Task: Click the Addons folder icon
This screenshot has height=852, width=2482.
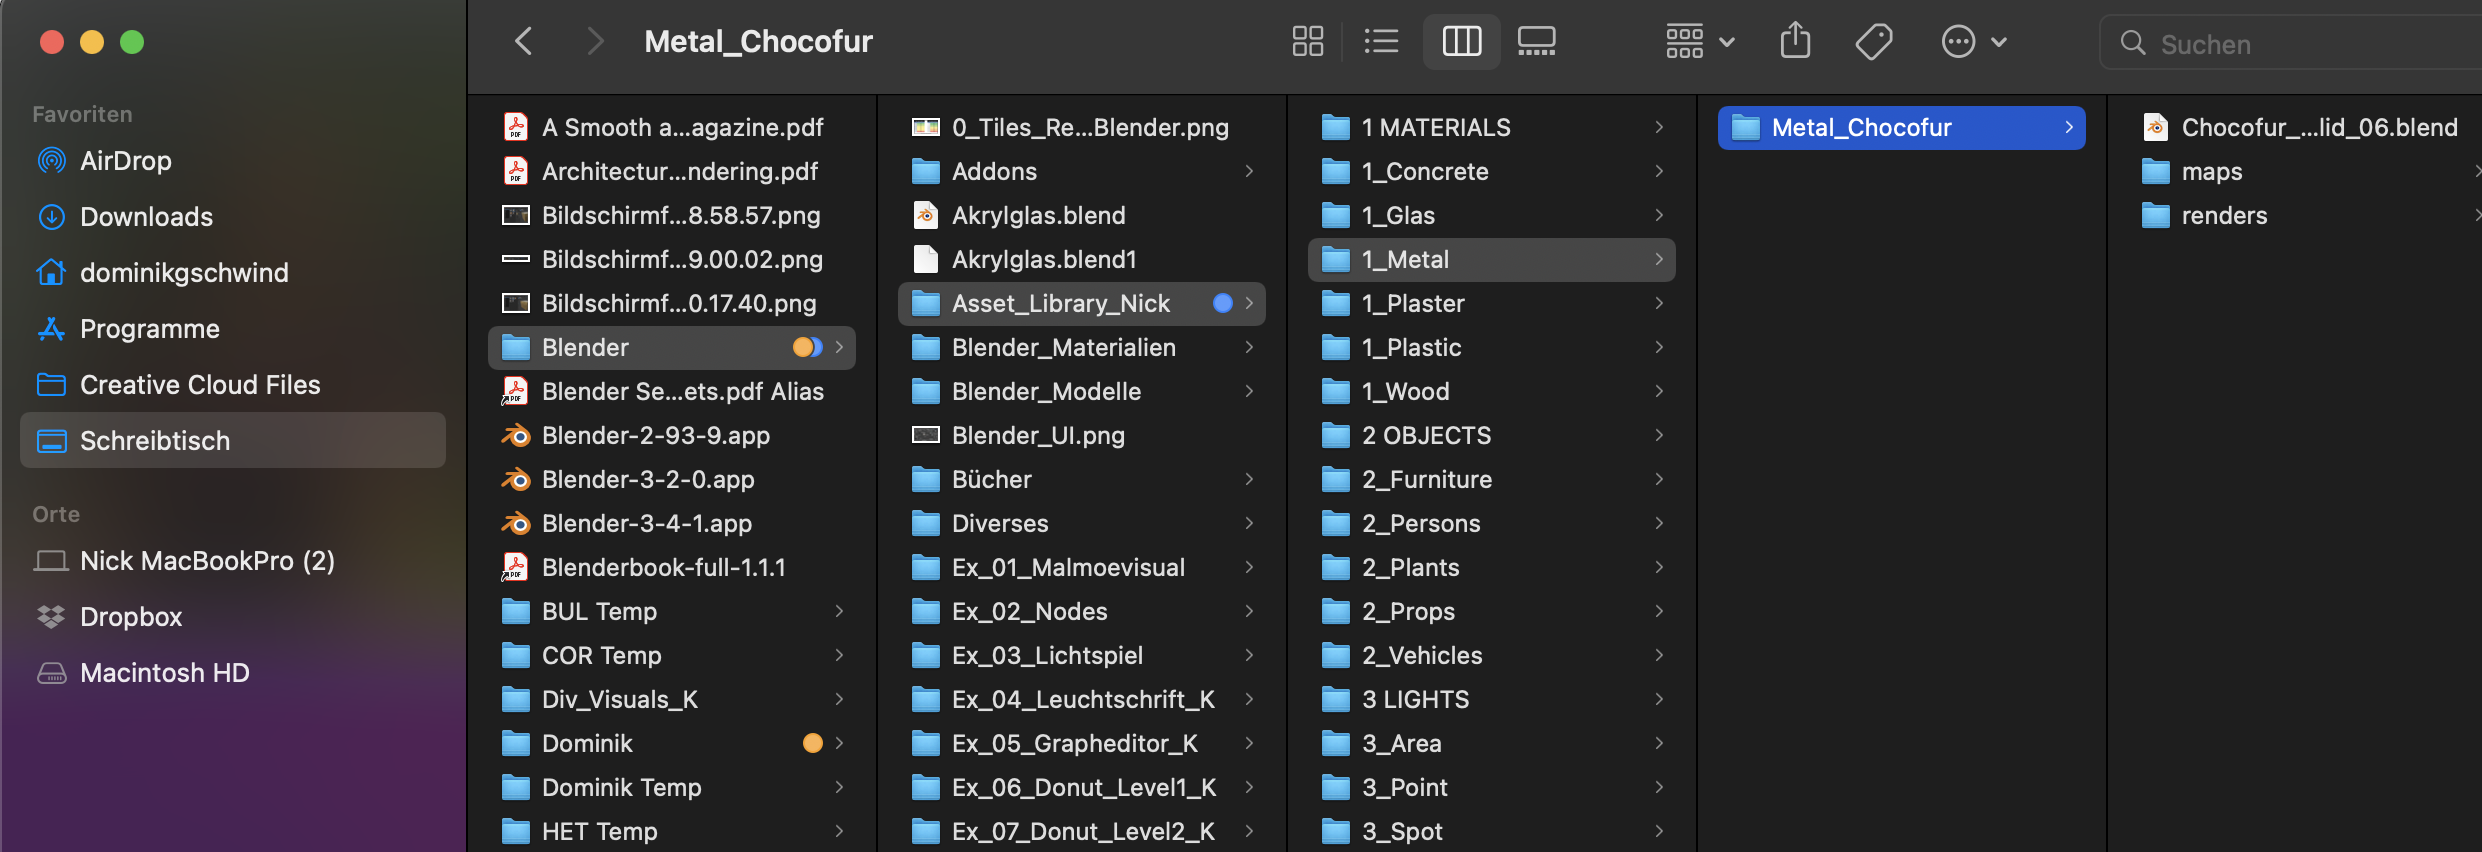Action: coord(926,171)
